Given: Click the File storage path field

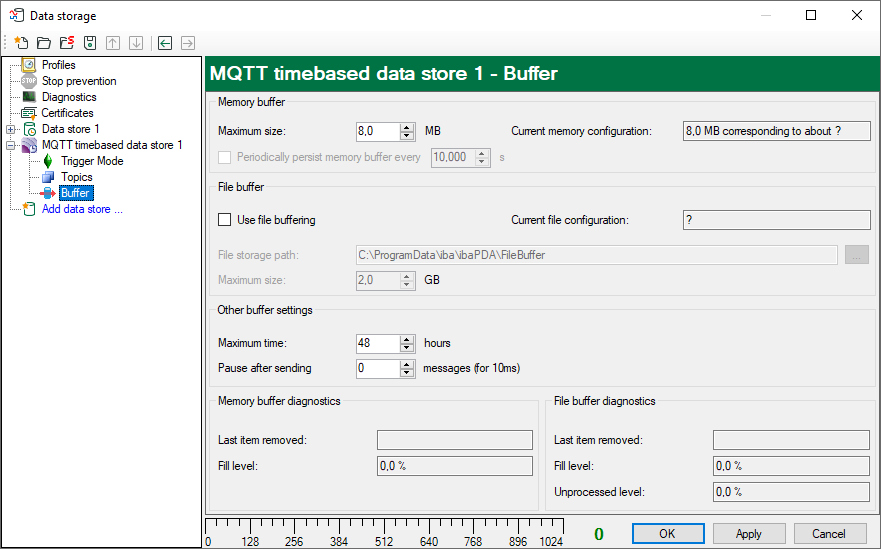Looking at the screenshot, I should pos(597,255).
